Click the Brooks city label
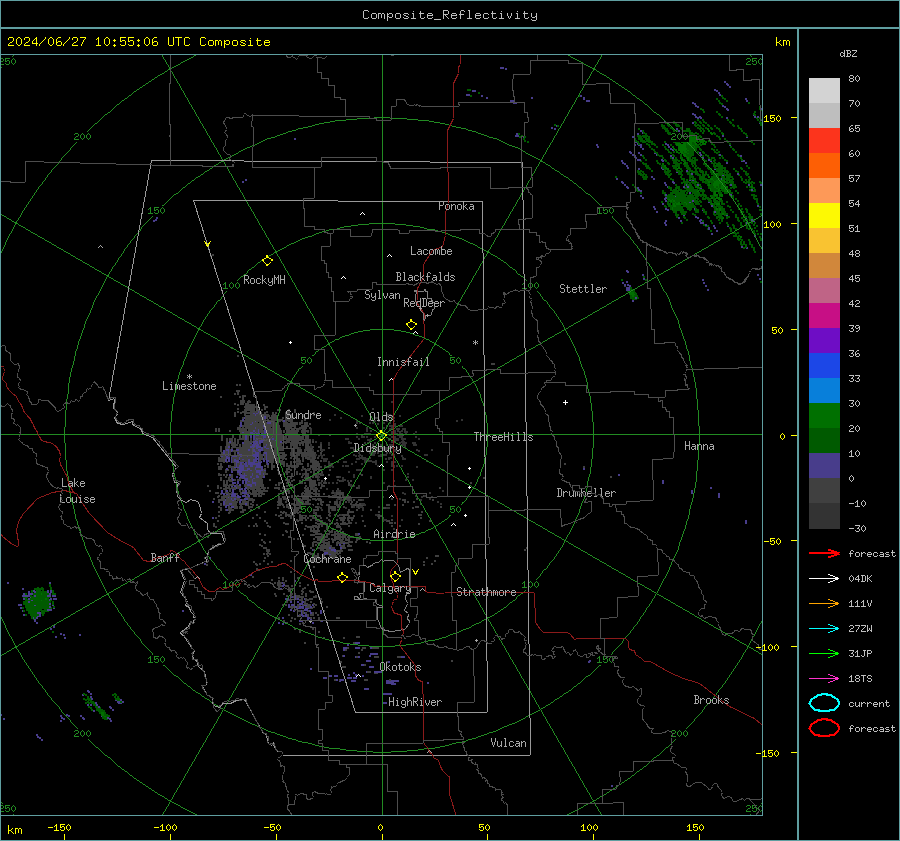This screenshot has height=841, width=900. [711, 700]
